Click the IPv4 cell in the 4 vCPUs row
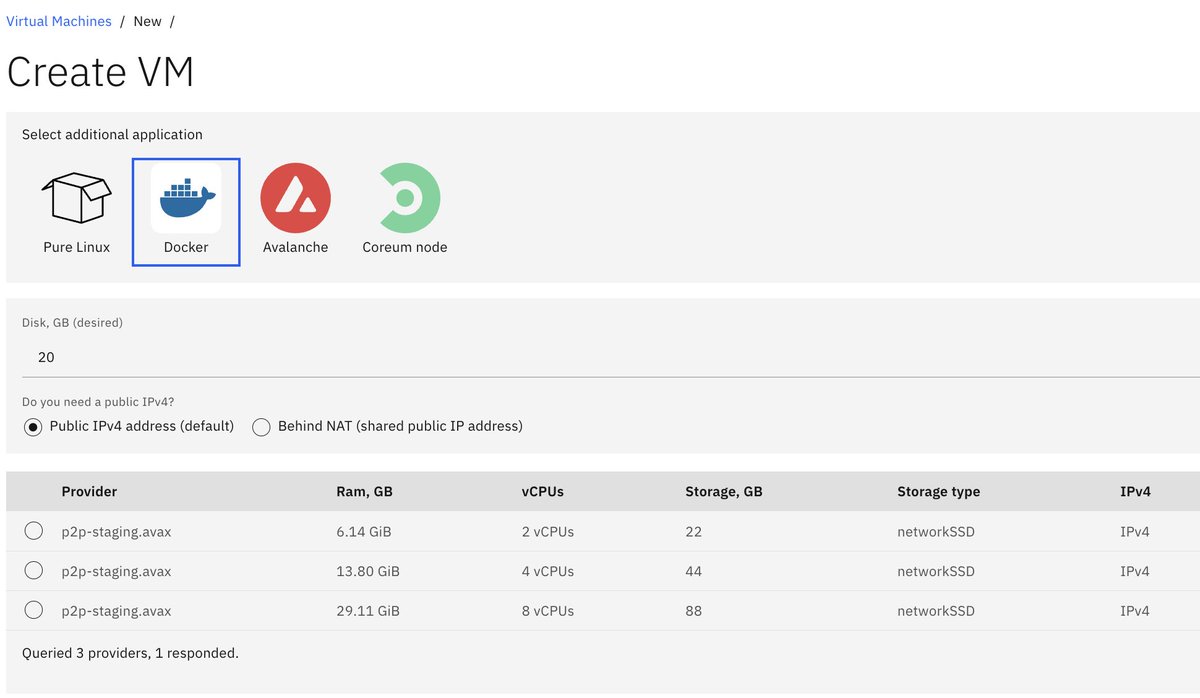The height and width of the screenshot is (698, 1200). point(1135,572)
